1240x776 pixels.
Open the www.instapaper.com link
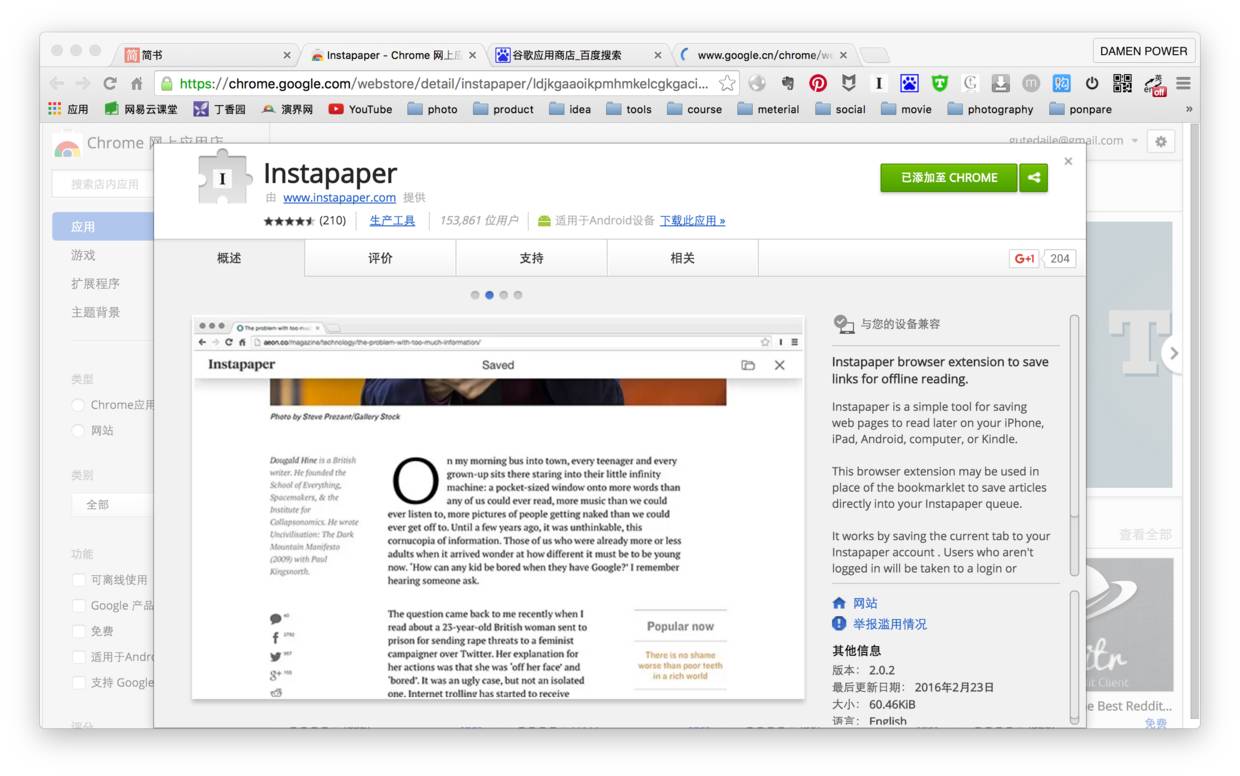[x=339, y=198]
